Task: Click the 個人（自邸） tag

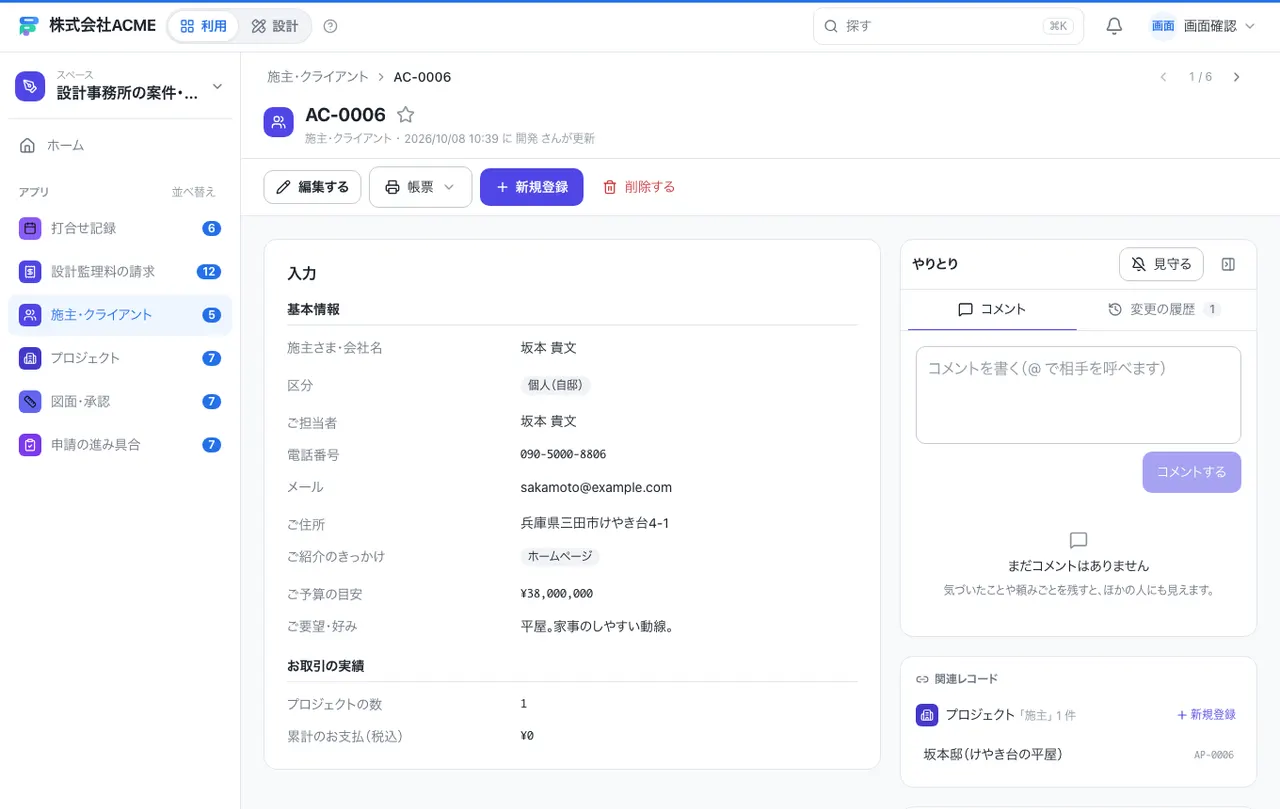Action: (x=555, y=384)
